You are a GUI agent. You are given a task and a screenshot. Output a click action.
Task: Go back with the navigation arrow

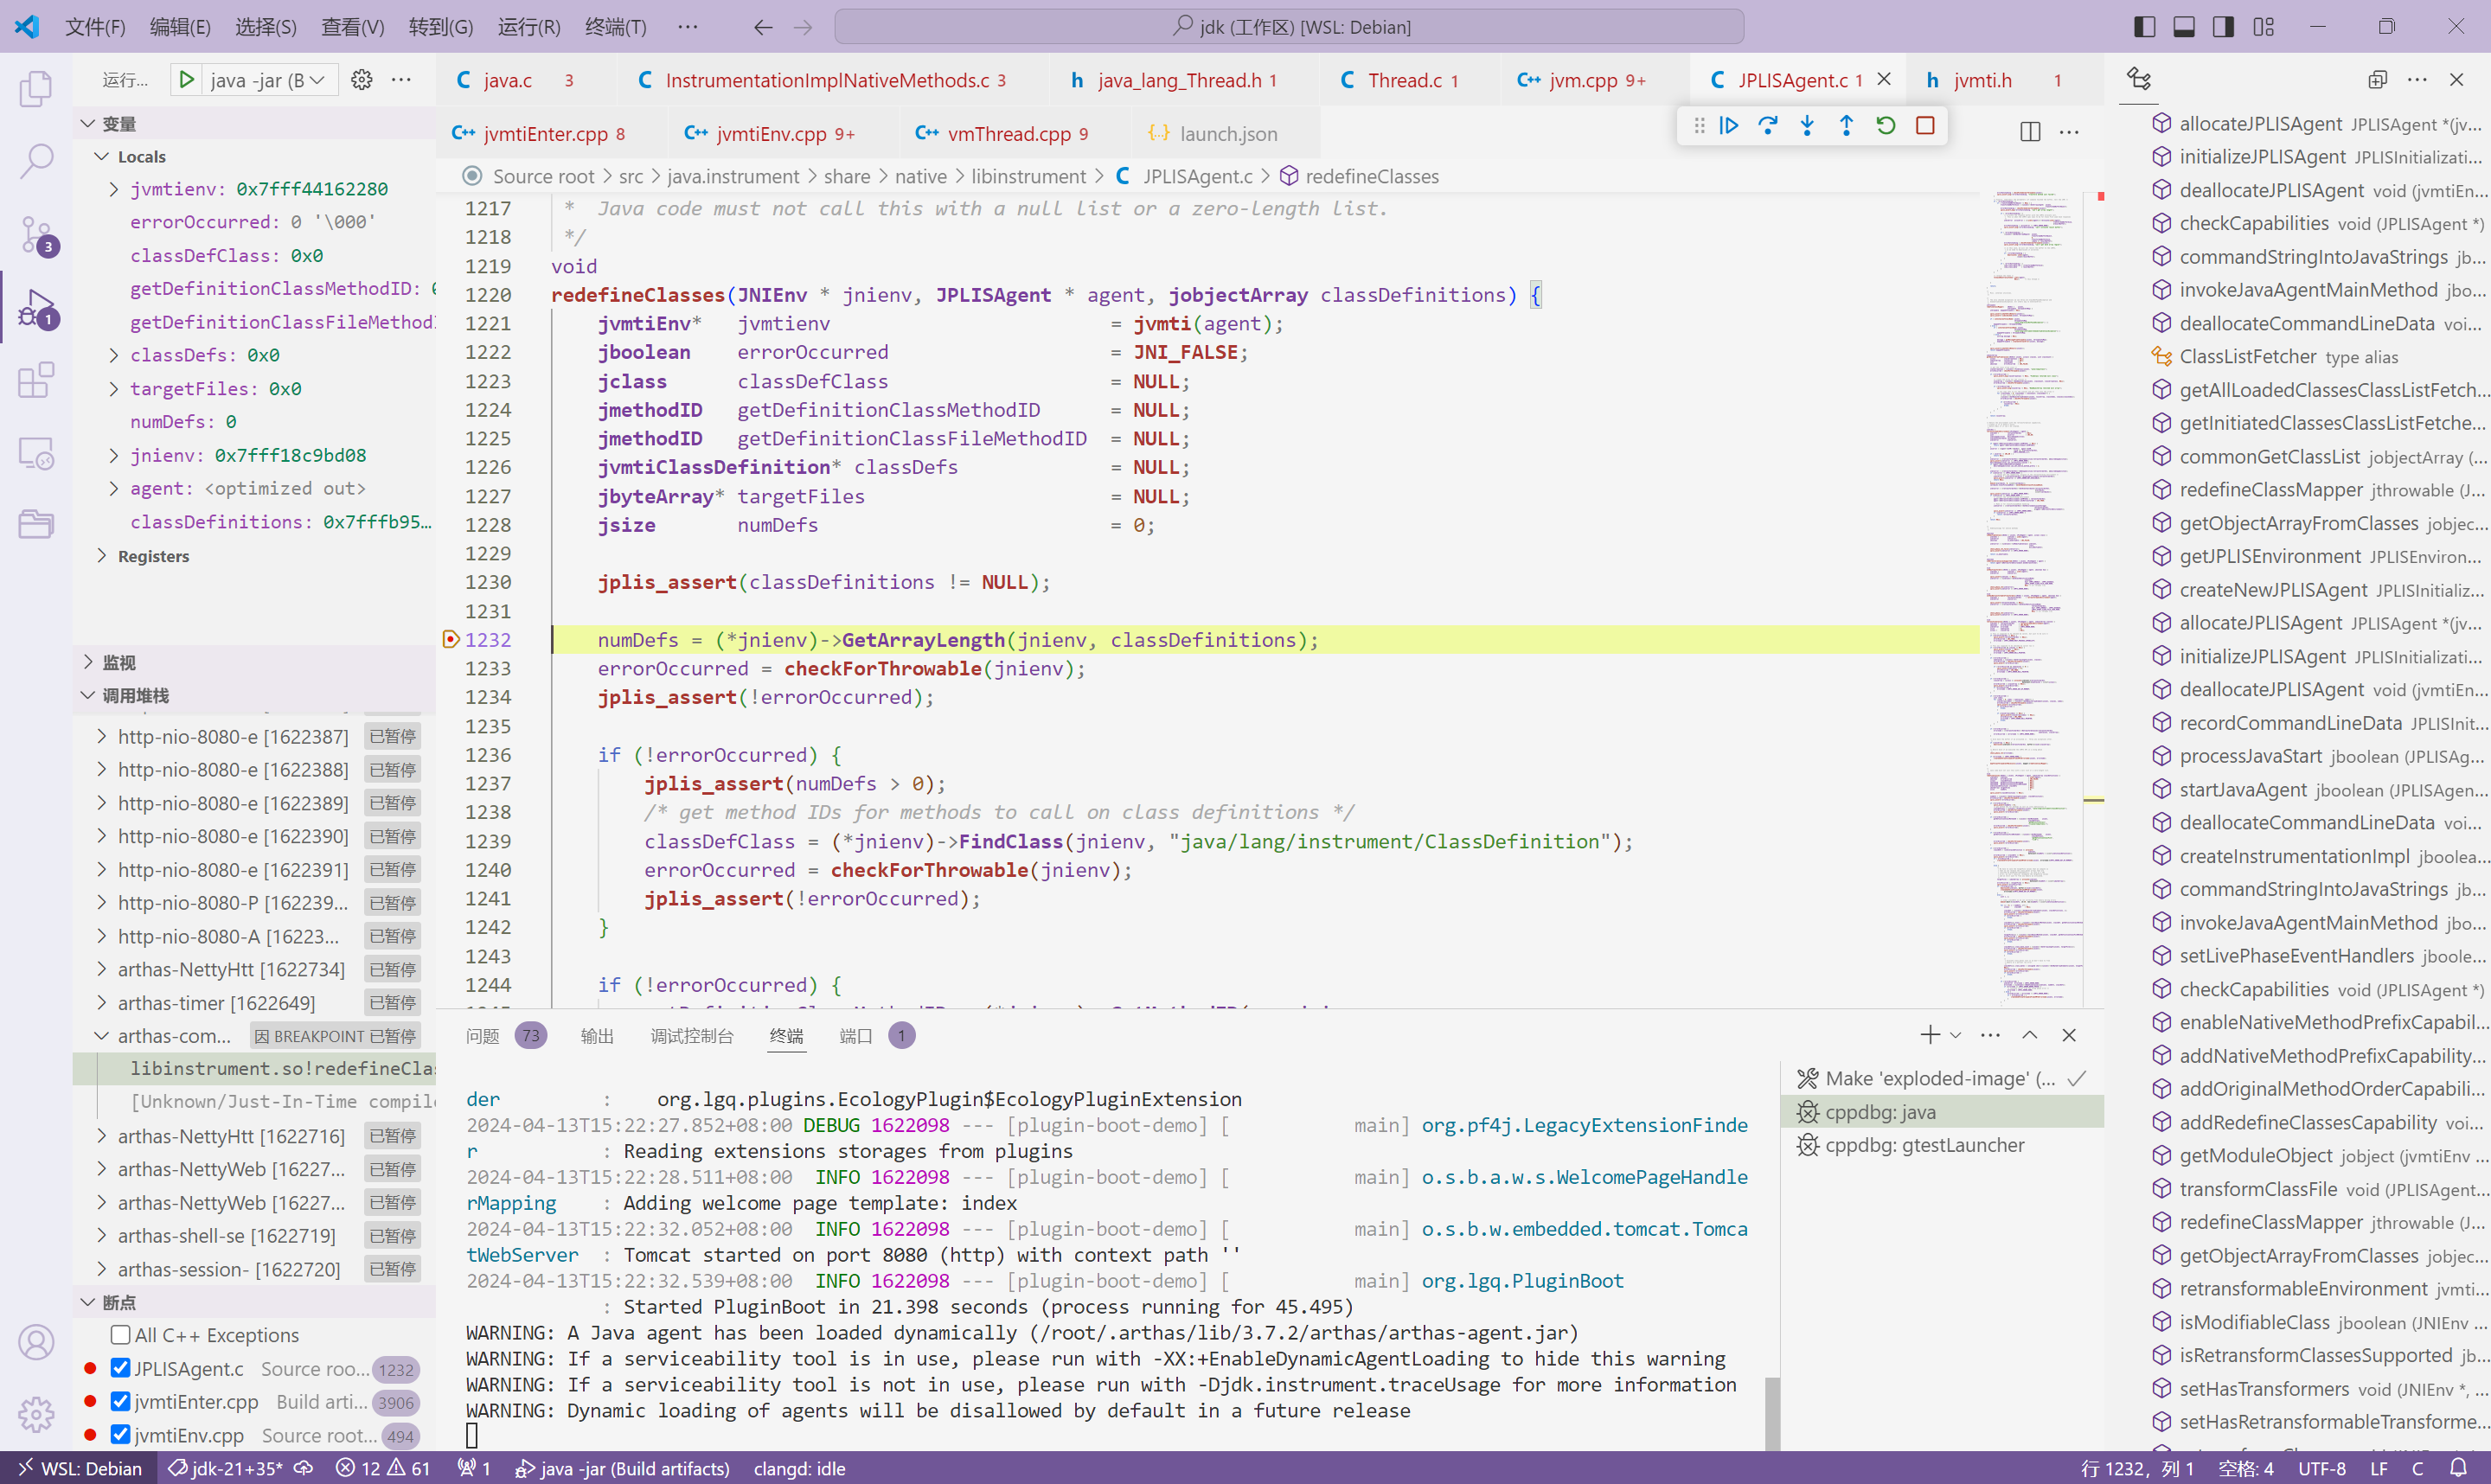tap(763, 27)
